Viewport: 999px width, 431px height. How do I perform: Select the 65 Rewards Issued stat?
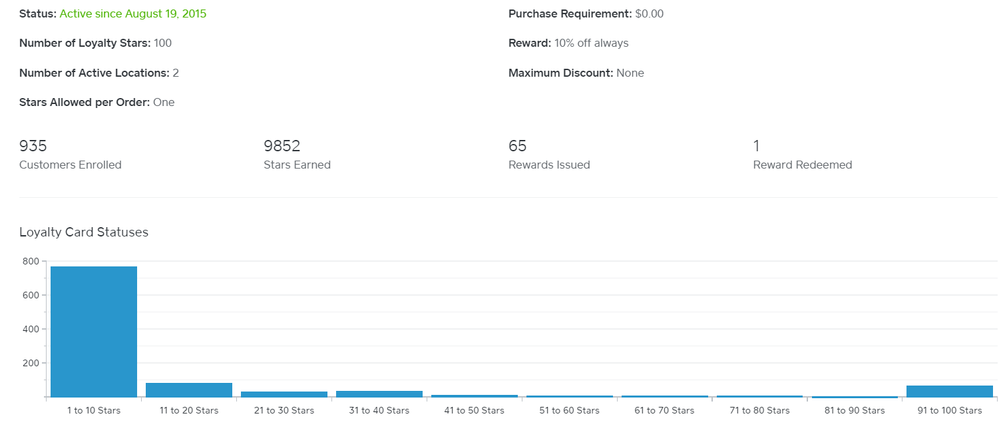[x=549, y=154]
